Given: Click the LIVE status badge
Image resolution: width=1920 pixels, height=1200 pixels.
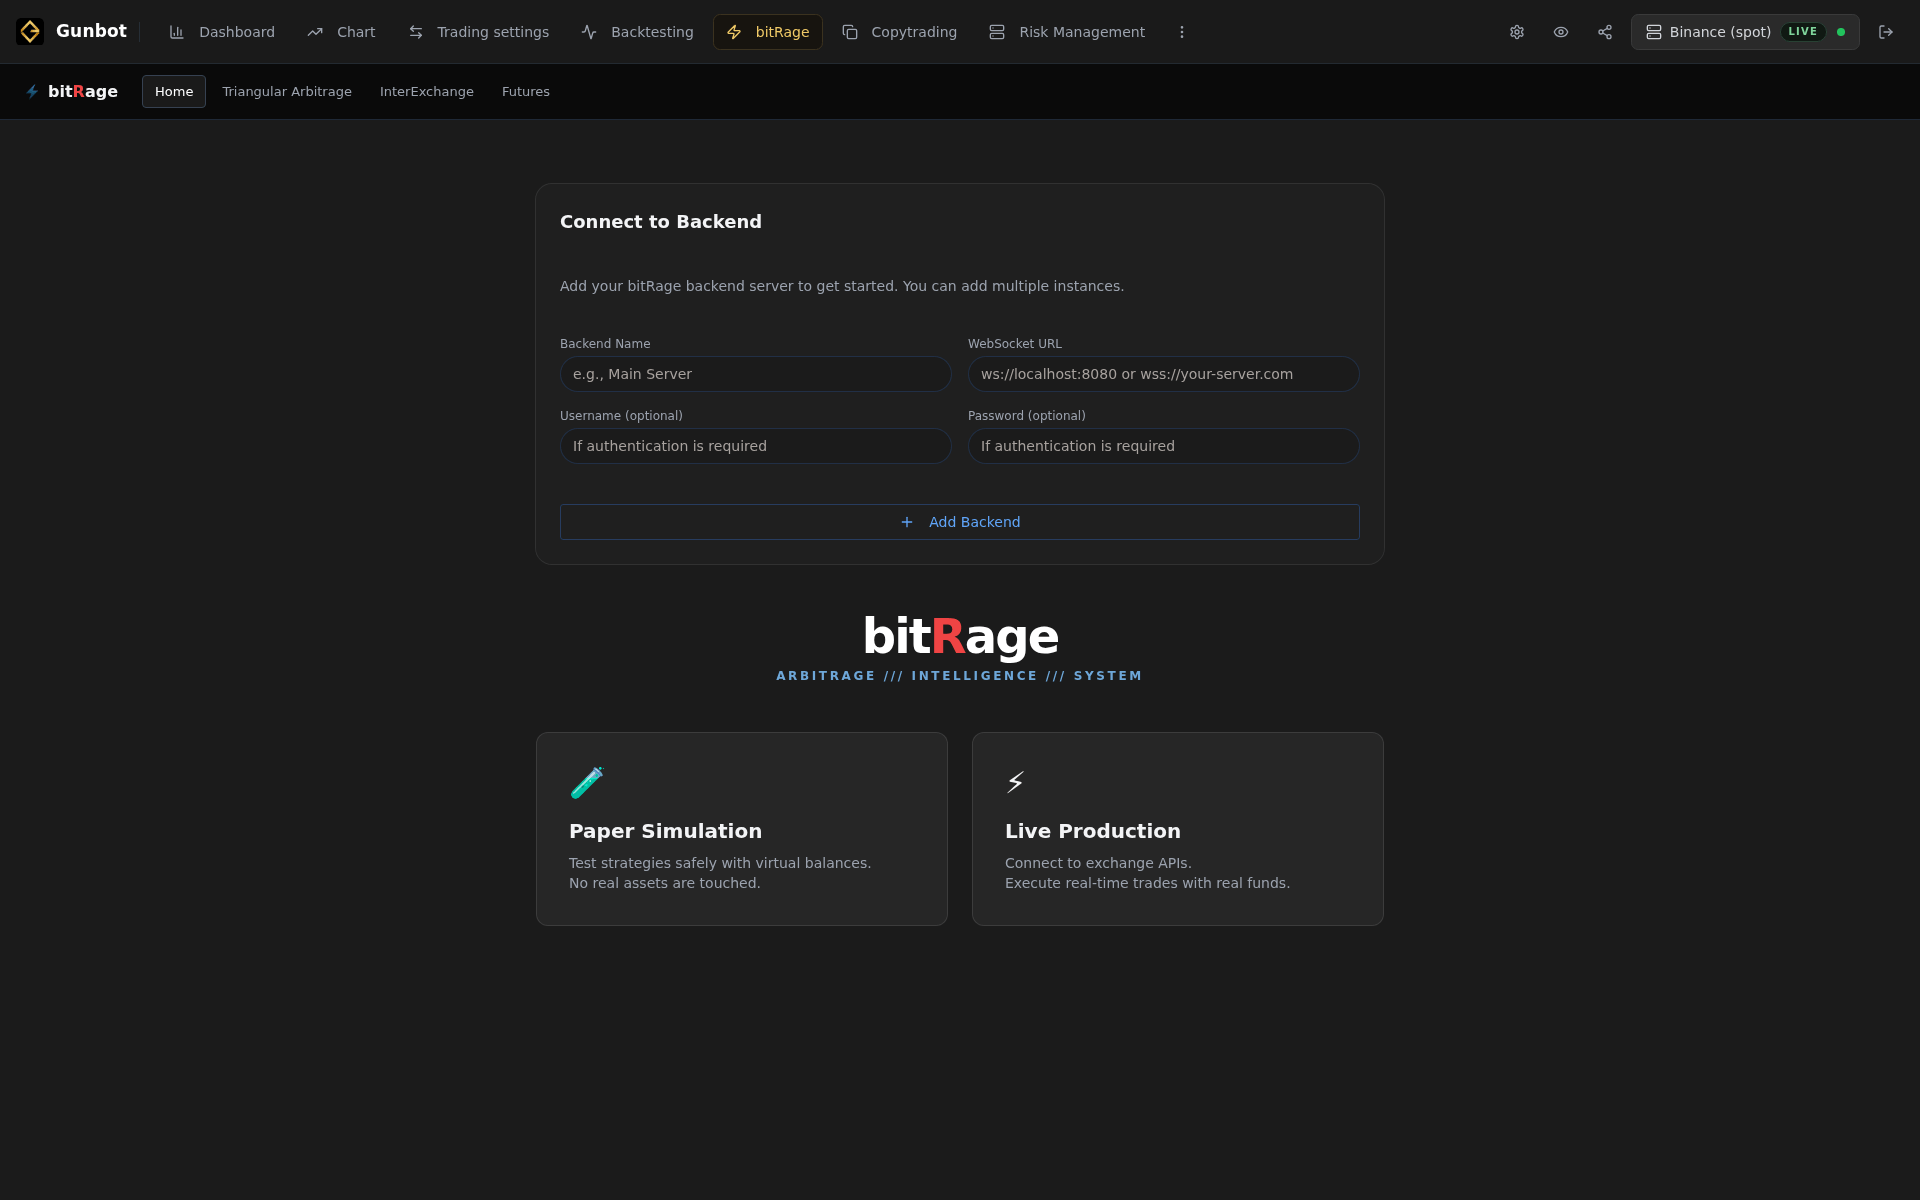Looking at the screenshot, I should coord(1803,32).
